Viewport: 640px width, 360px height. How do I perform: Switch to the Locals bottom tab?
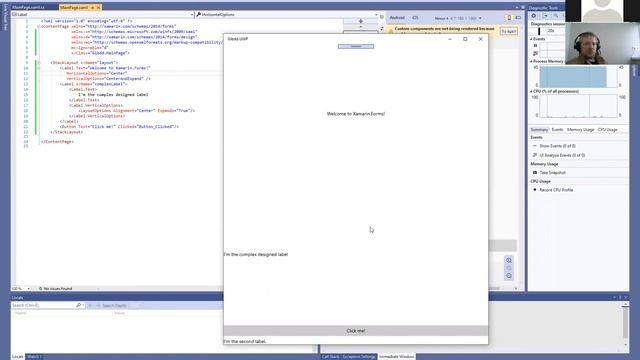click(x=18, y=357)
